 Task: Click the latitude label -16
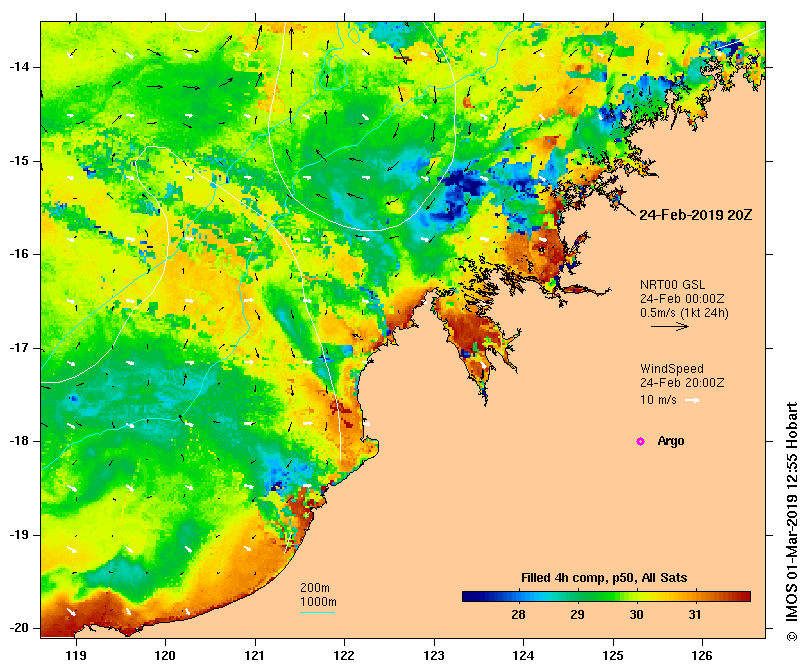coord(19,254)
